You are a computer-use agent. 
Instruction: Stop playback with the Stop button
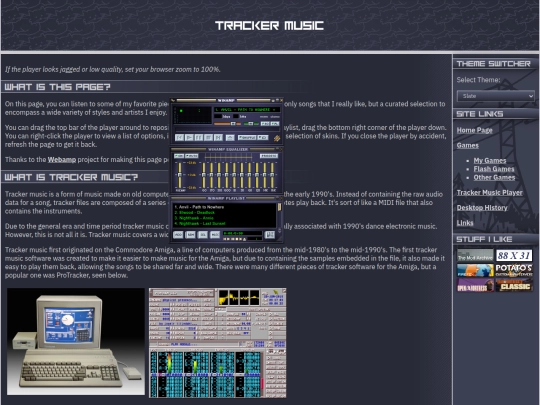coord(208,137)
